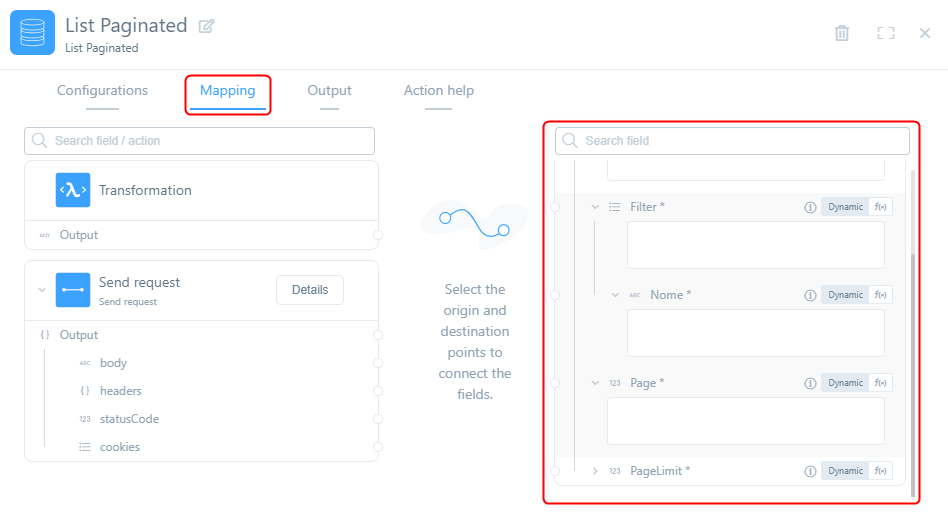The width and height of the screenshot is (948, 518).
Task: Toggle Dynamic mode on the Filter field
Action: [x=845, y=207]
